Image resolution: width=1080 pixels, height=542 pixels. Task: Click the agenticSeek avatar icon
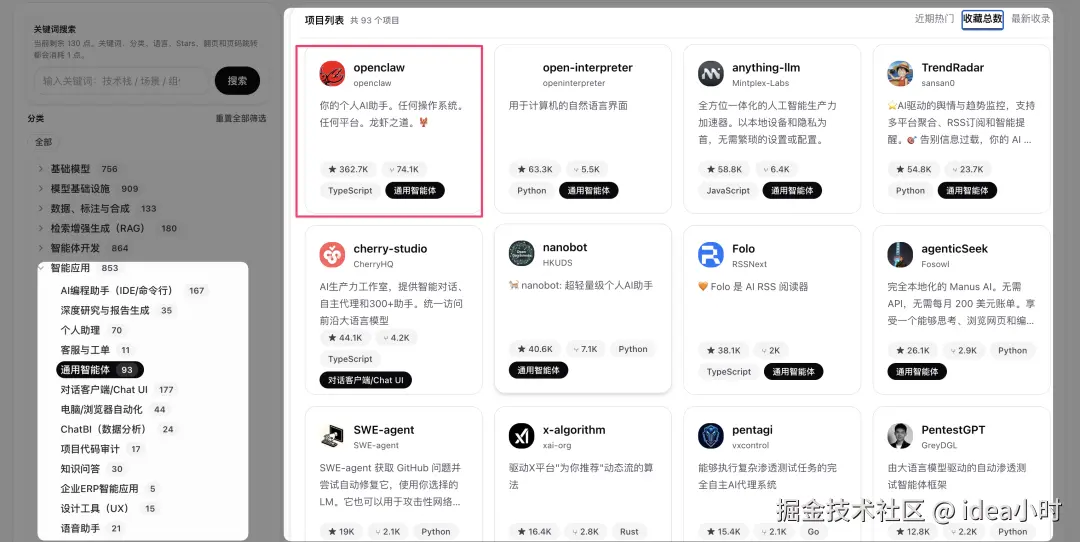[x=900, y=255]
